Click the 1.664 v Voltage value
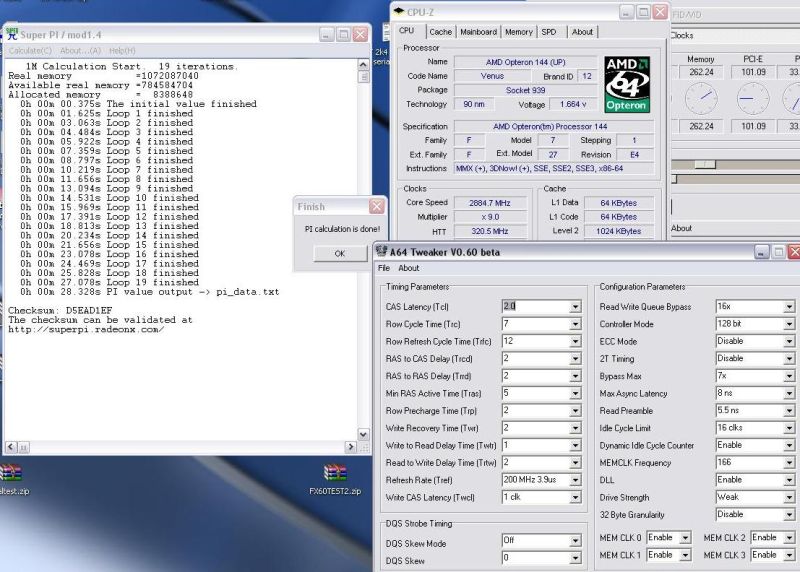This screenshot has height=572, width=800. 573,104
